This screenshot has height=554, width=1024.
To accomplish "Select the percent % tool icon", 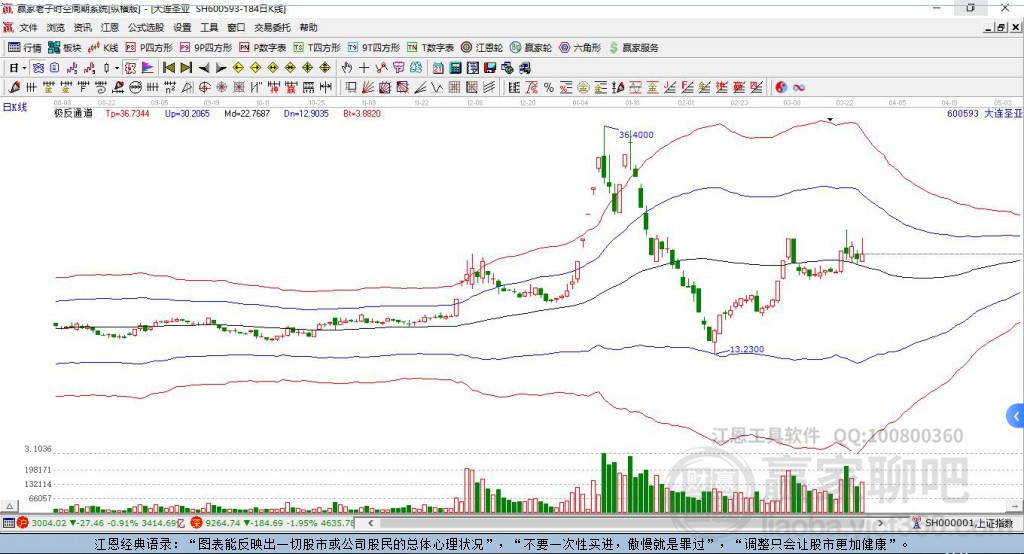I will pyautogui.click(x=549, y=87).
